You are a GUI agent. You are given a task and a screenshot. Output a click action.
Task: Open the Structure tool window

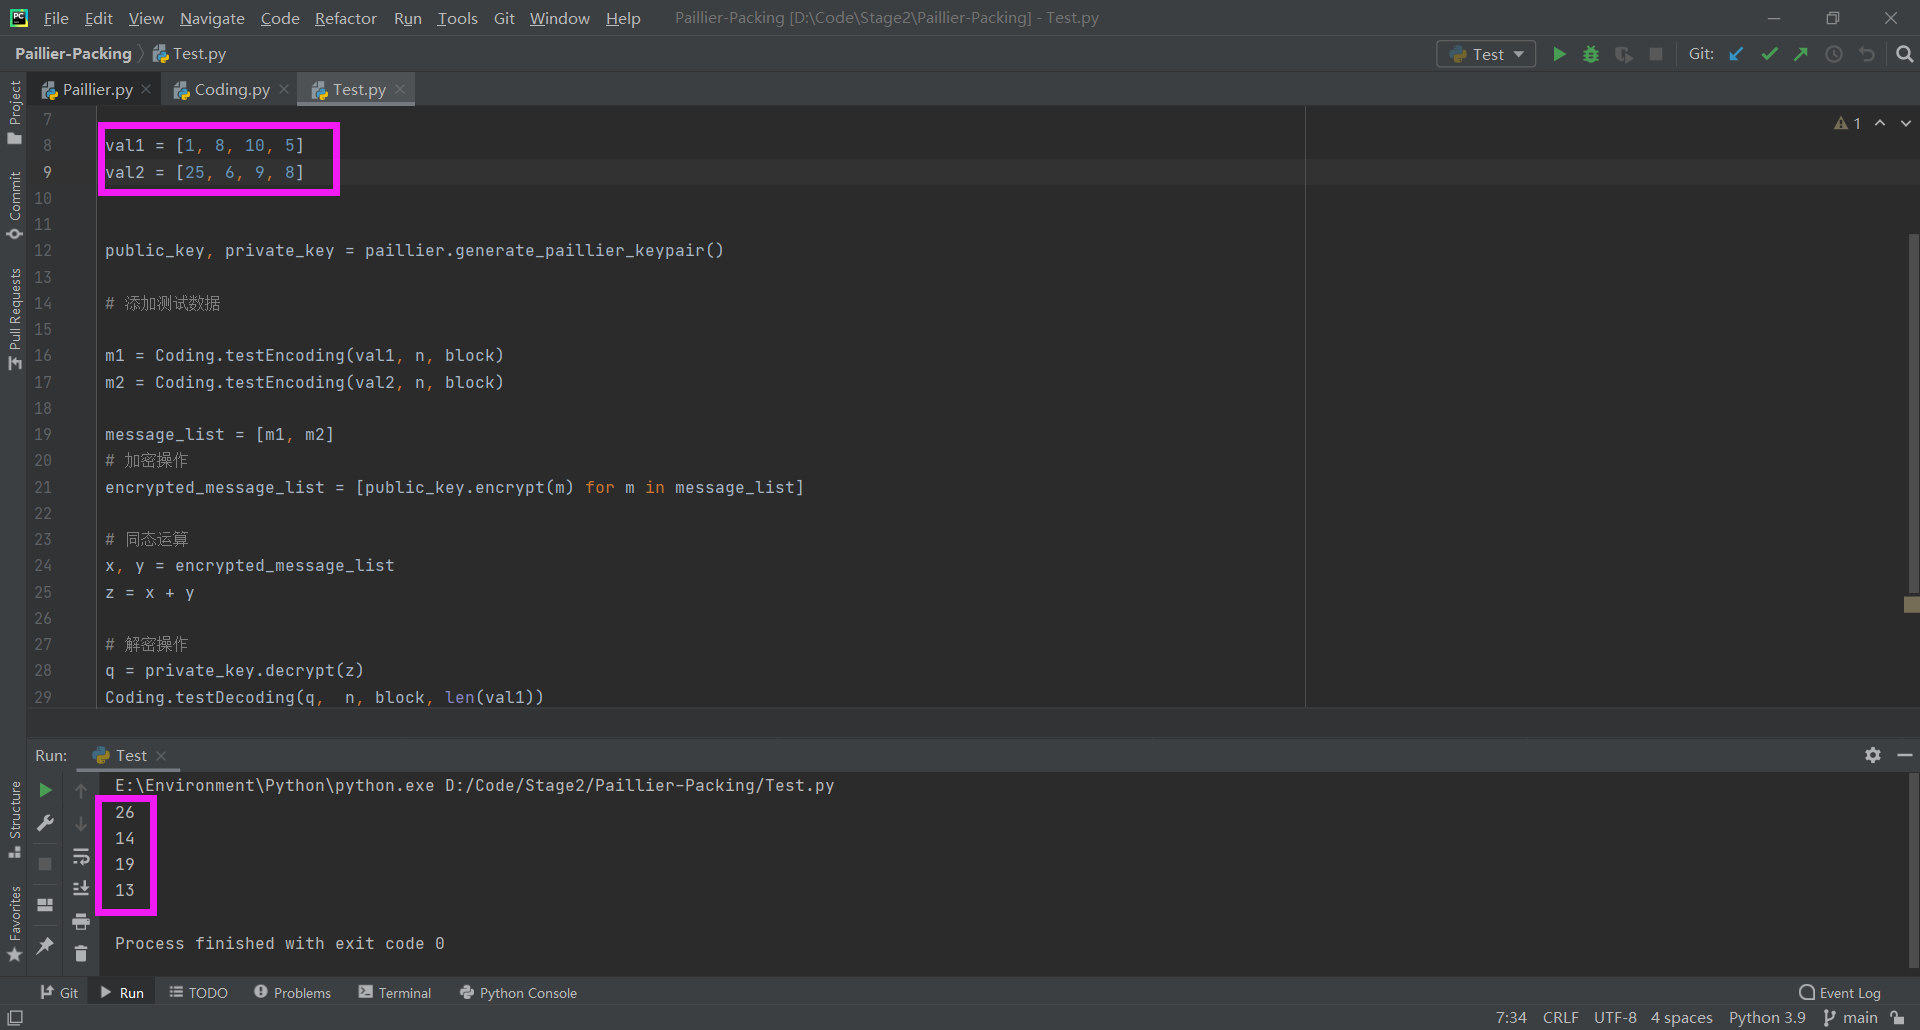tap(14, 819)
